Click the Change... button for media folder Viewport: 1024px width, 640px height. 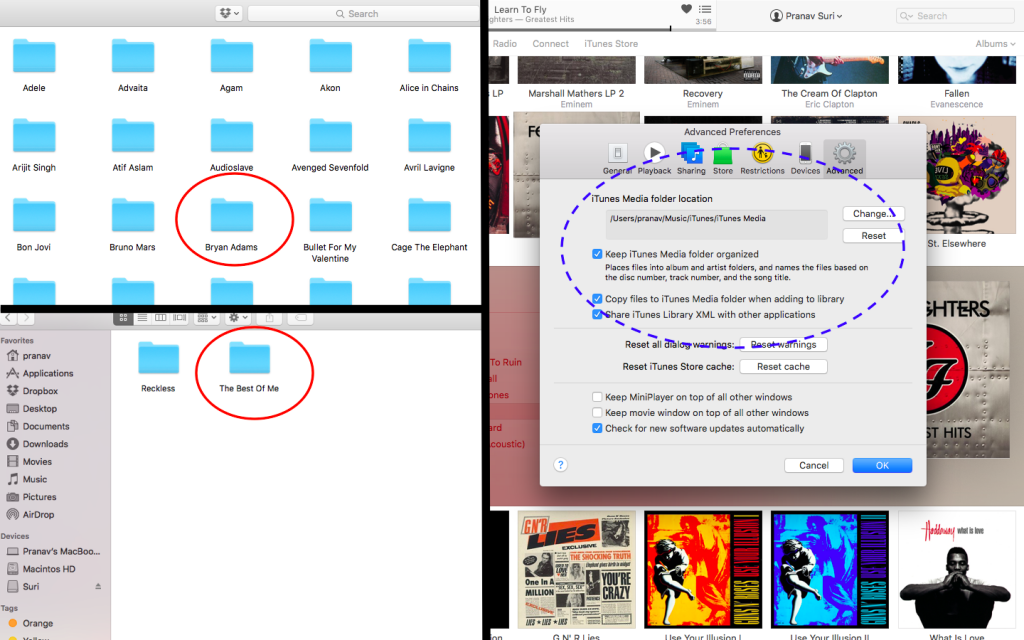coord(872,214)
